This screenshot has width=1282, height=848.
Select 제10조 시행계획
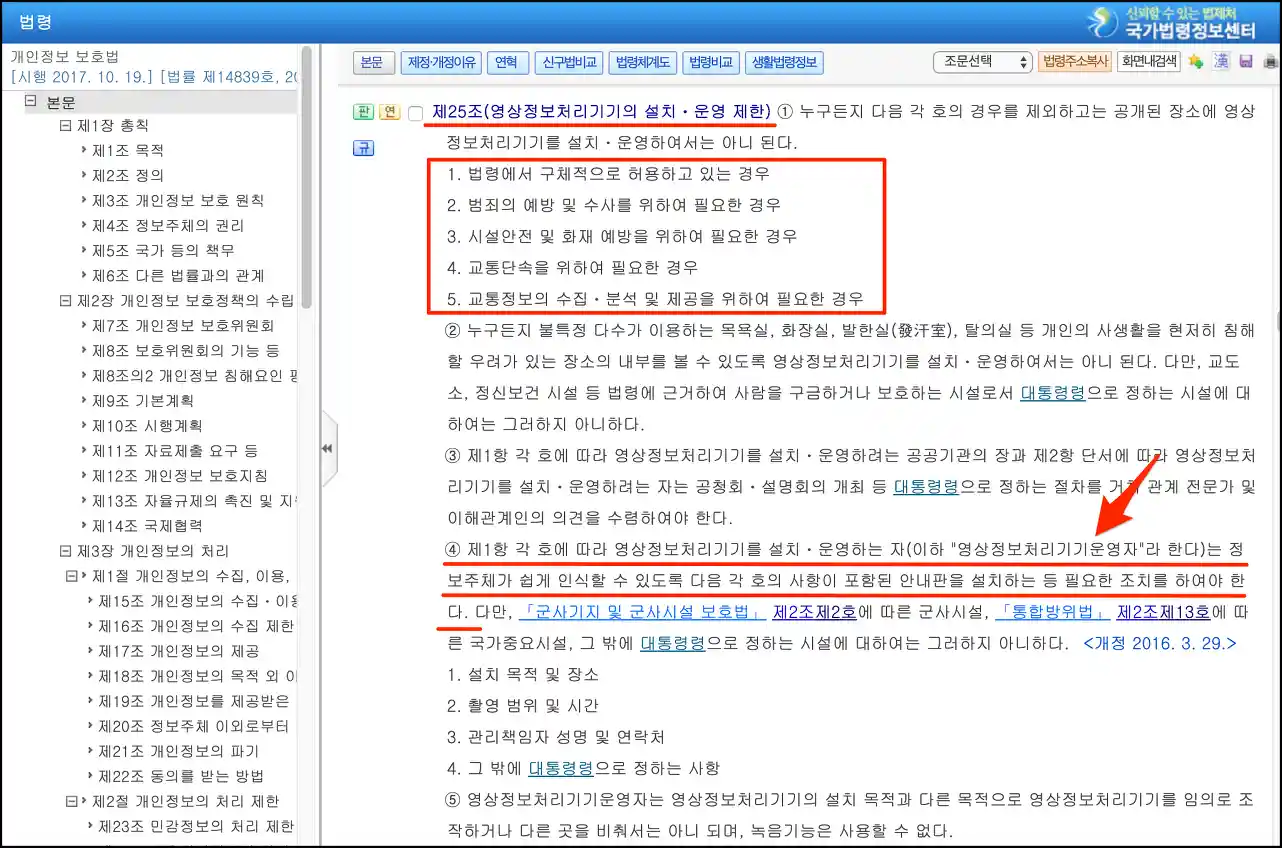coord(148,425)
